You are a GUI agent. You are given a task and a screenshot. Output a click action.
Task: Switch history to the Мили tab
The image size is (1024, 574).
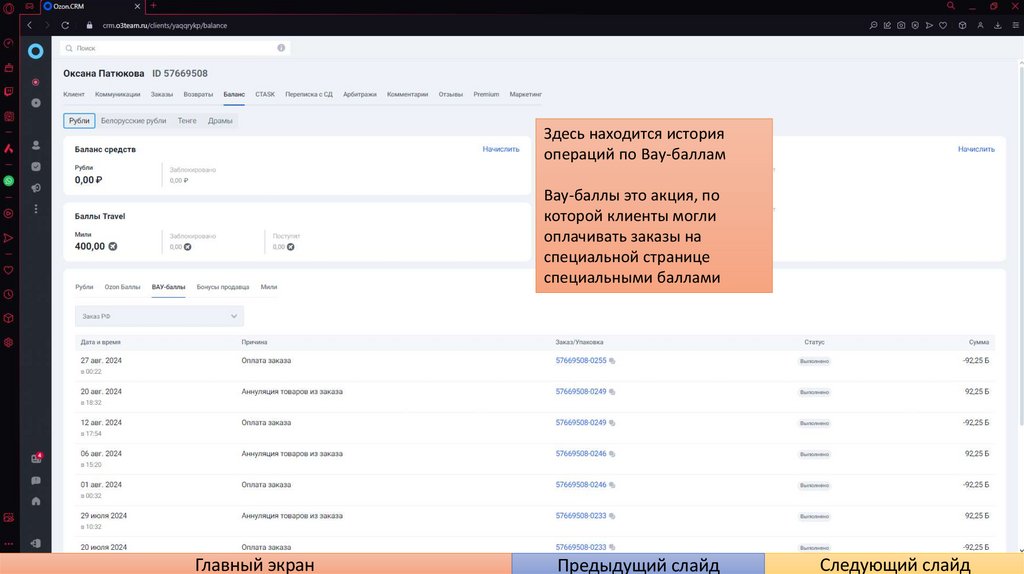pyautogui.click(x=268, y=287)
